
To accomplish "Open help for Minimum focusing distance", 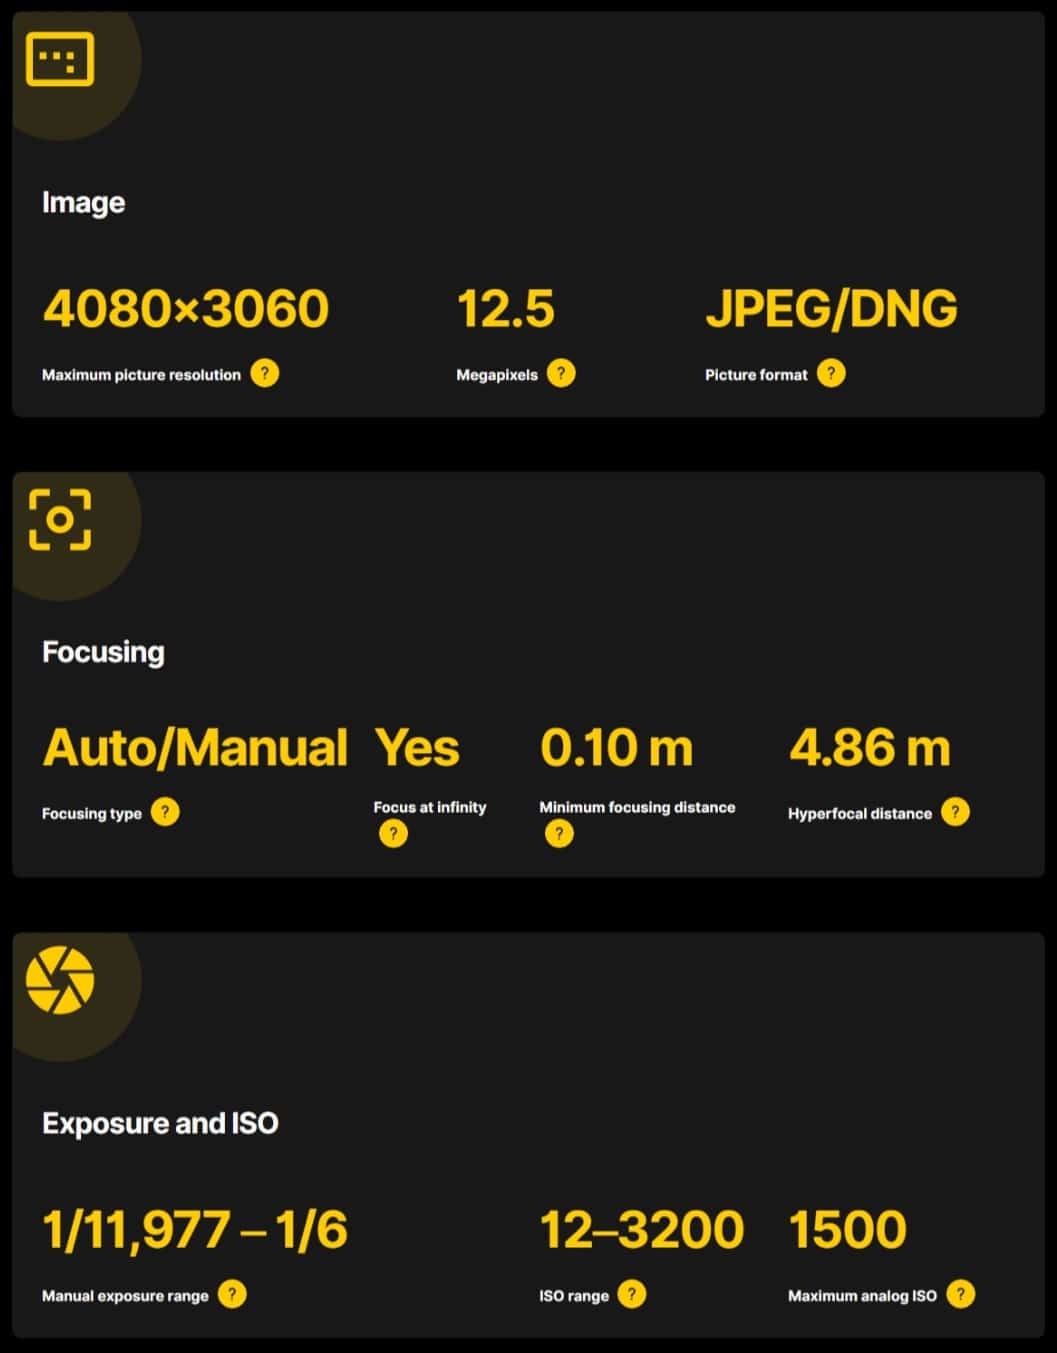I will (559, 833).
